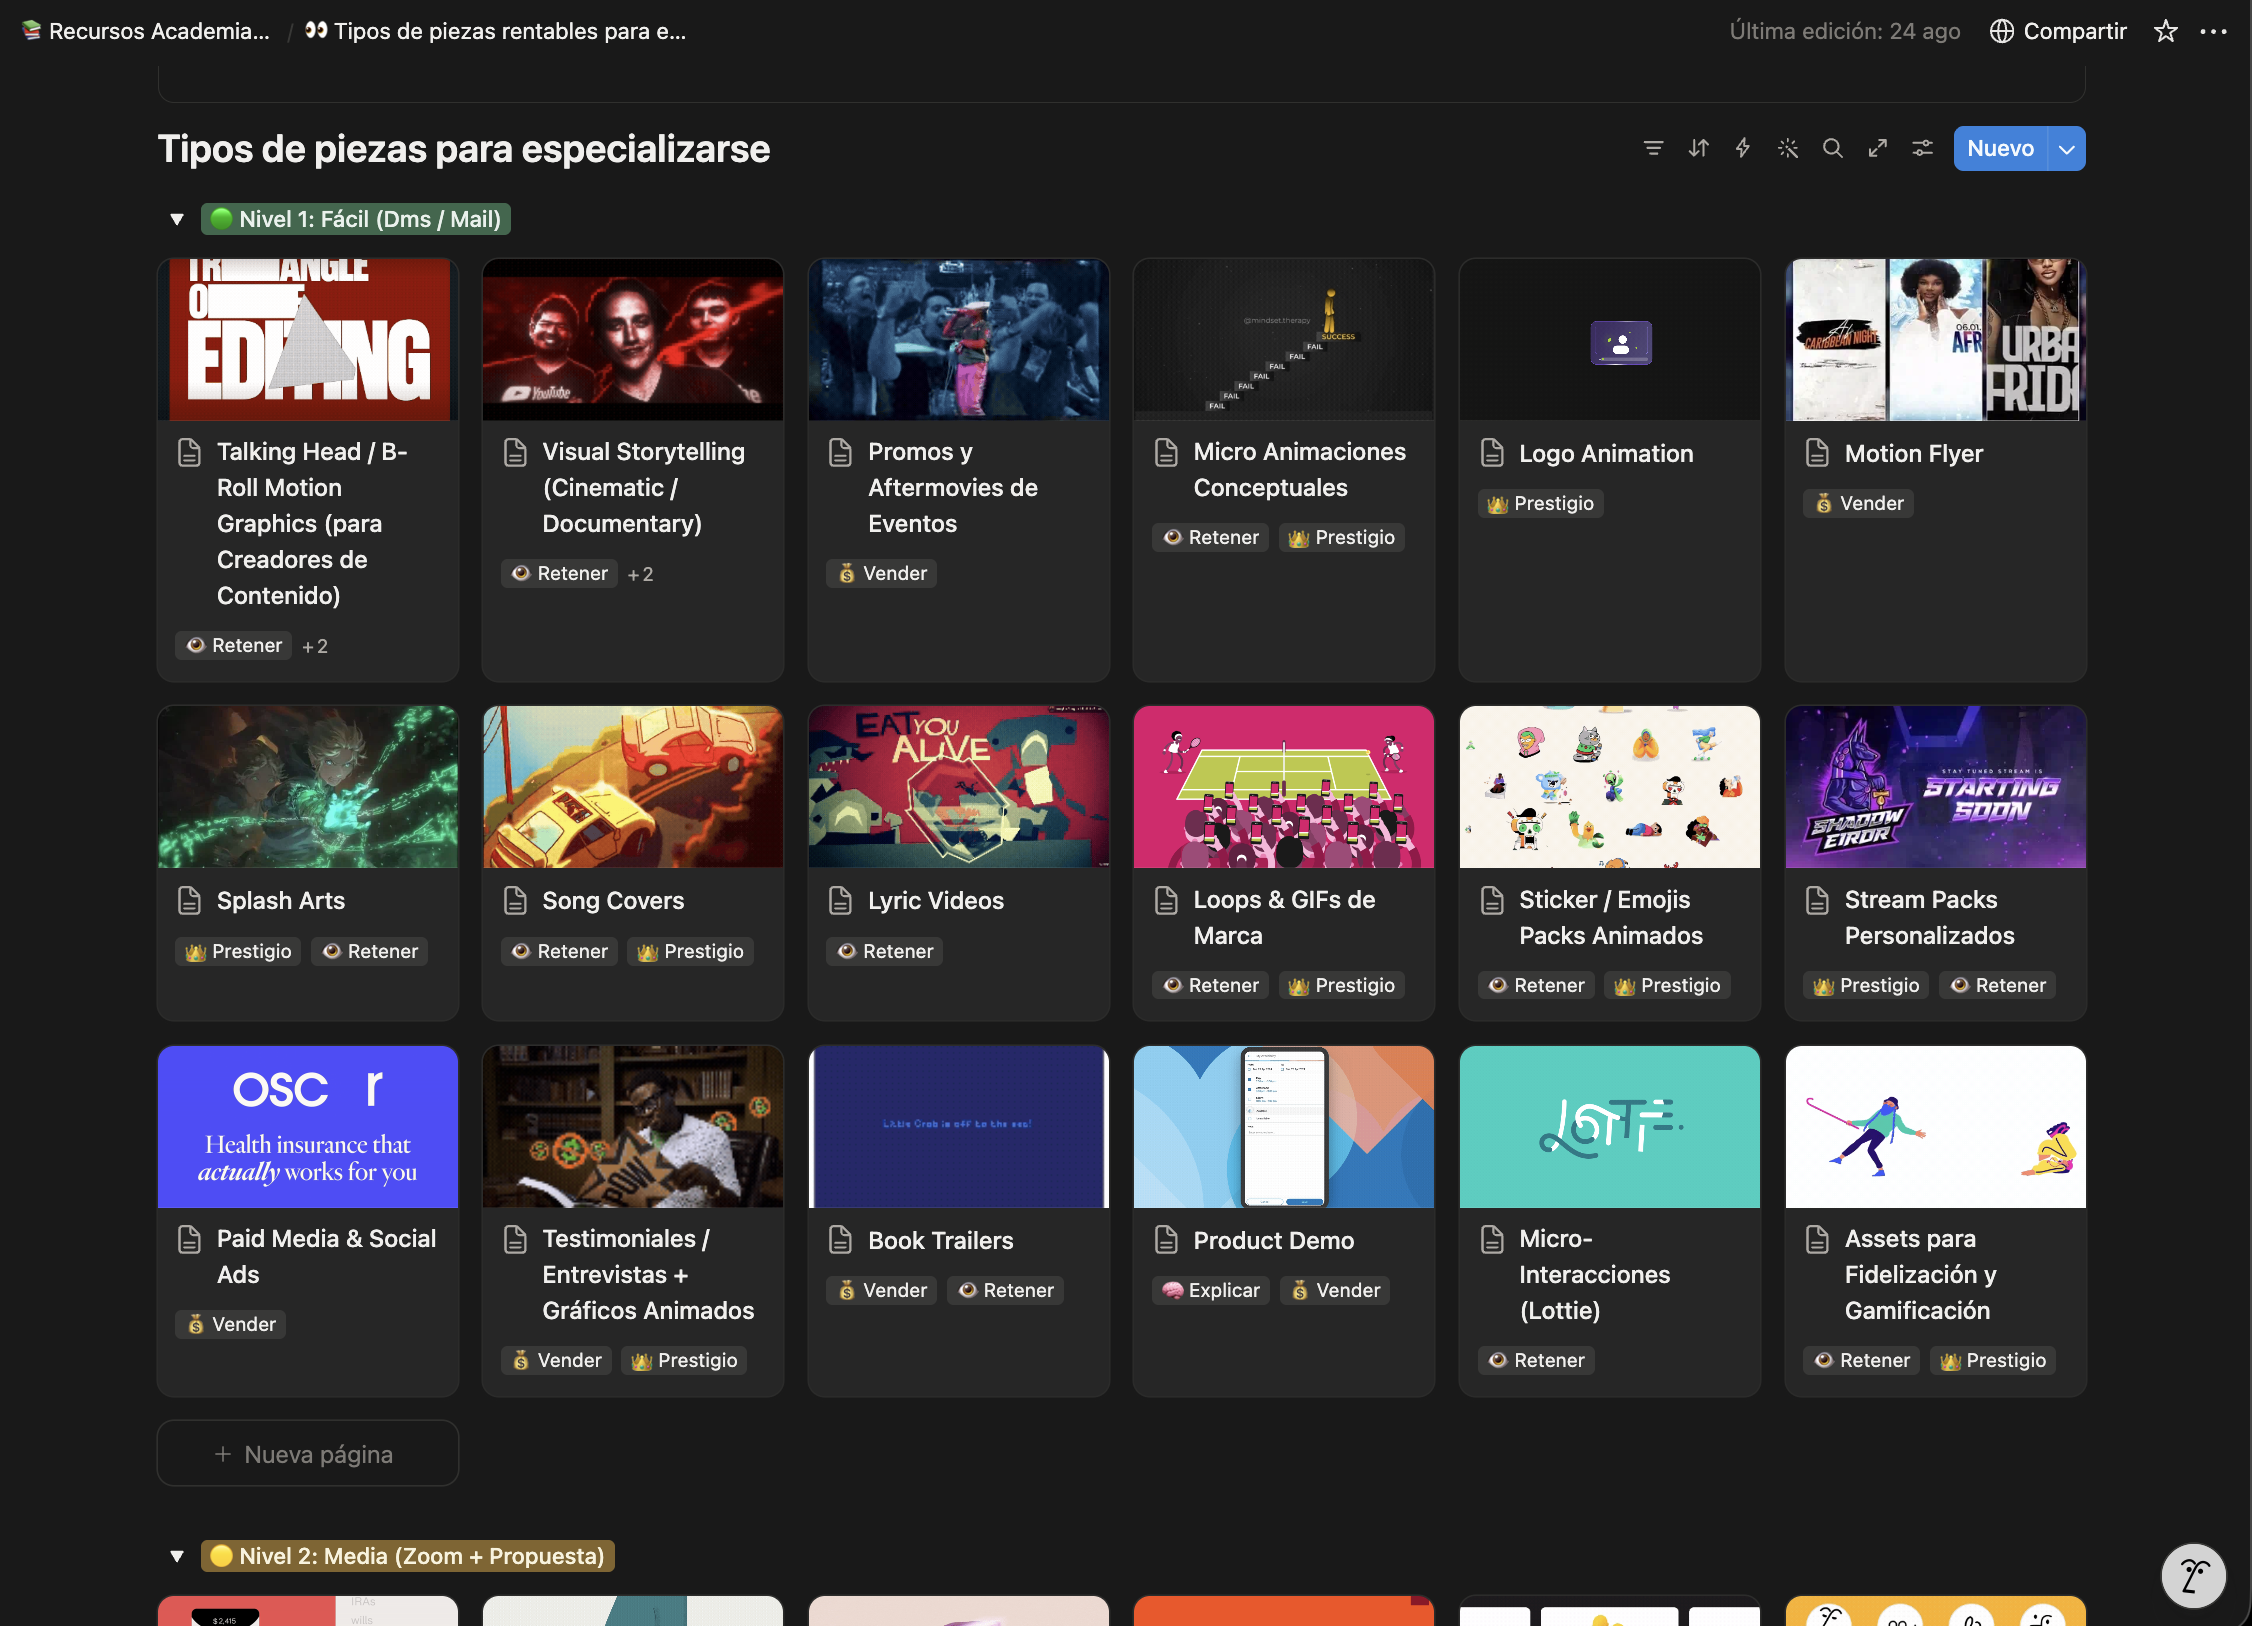Open the view settings sliders icon
Image resolution: width=2252 pixels, height=1626 pixels.
point(1922,148)
